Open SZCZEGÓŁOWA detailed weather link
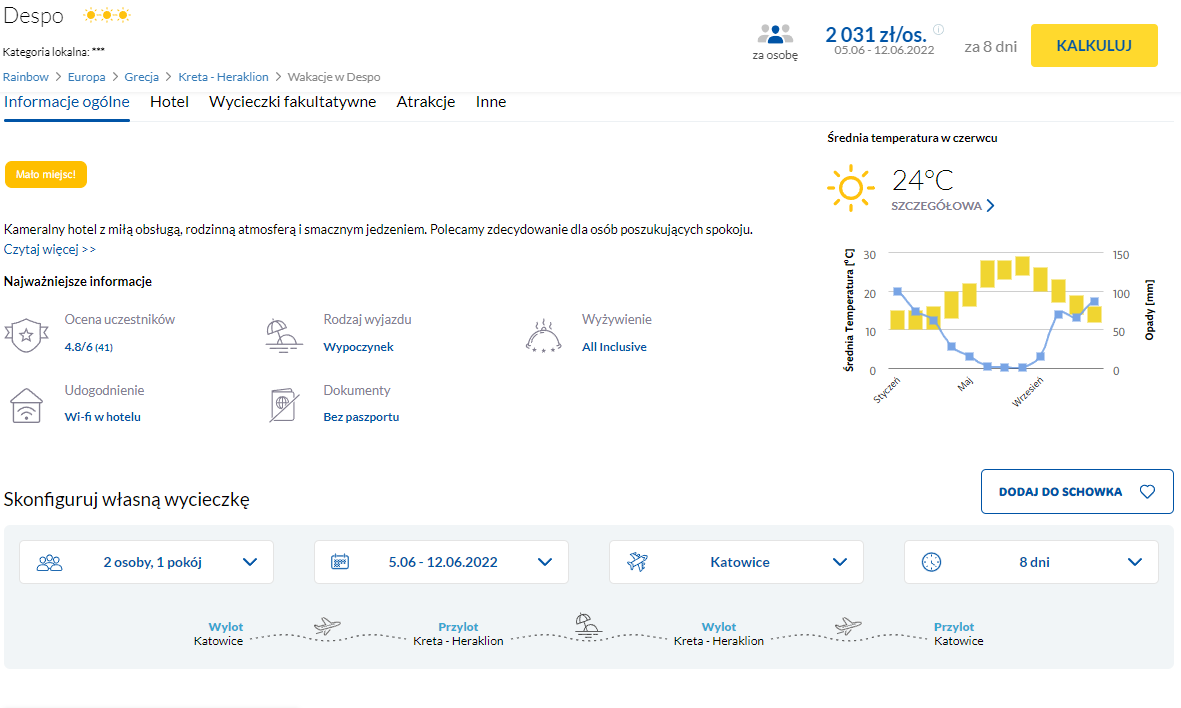Viewport: 1181px width, 708px height. pyautogui.click(x=943, y=206)
